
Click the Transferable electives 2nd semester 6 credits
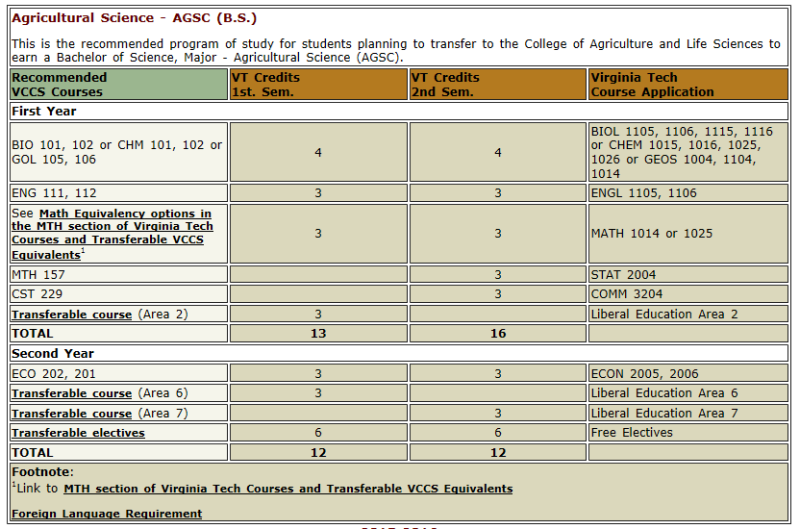(497, 432)
